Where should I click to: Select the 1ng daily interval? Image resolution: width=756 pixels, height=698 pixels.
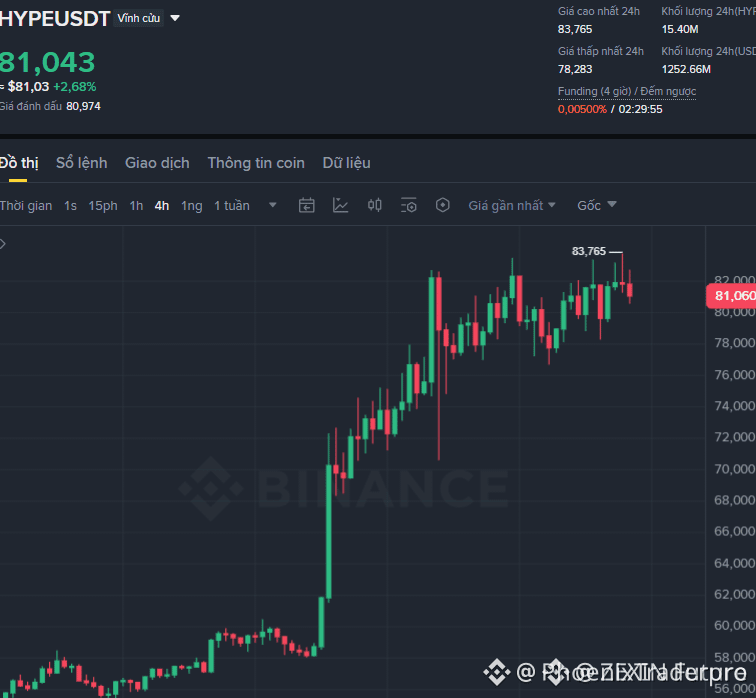191,206
